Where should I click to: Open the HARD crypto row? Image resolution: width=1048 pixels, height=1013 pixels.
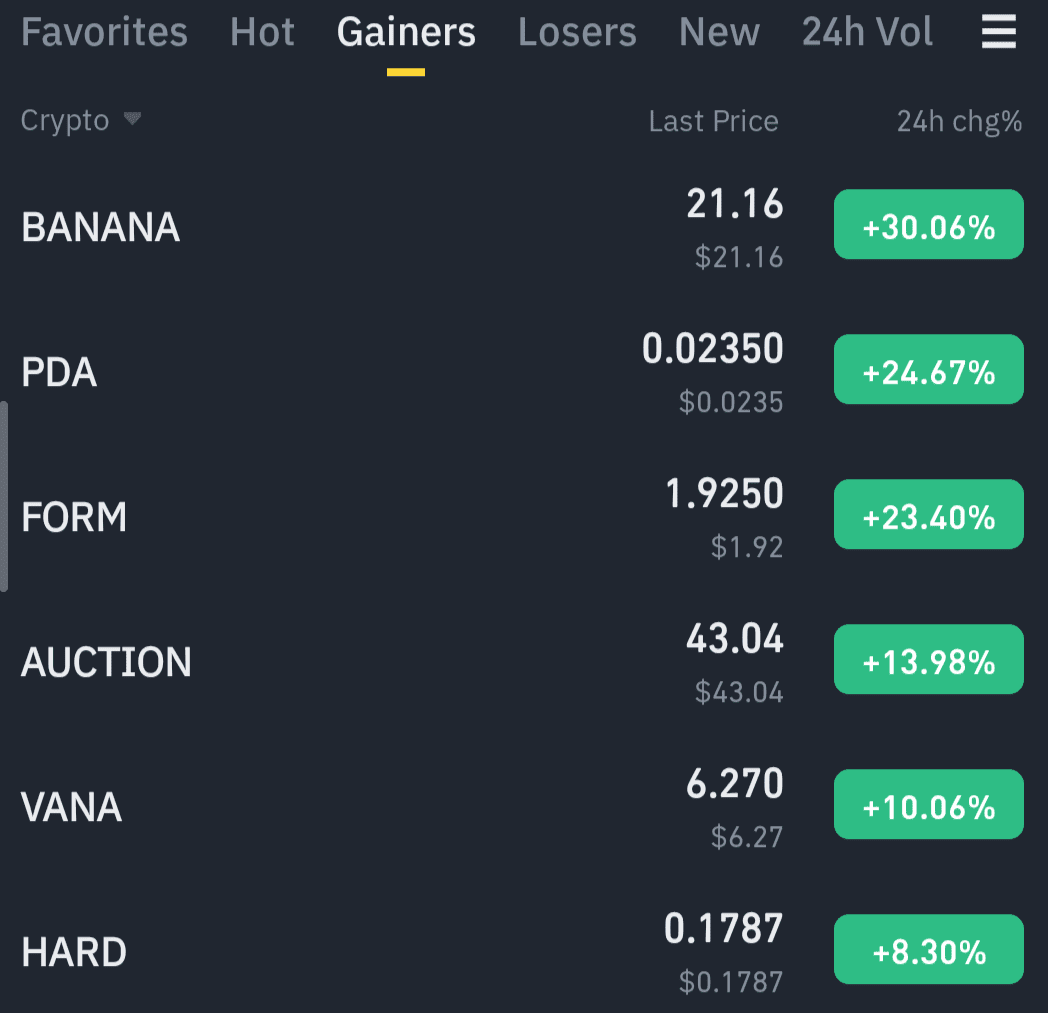pos(524,952)
